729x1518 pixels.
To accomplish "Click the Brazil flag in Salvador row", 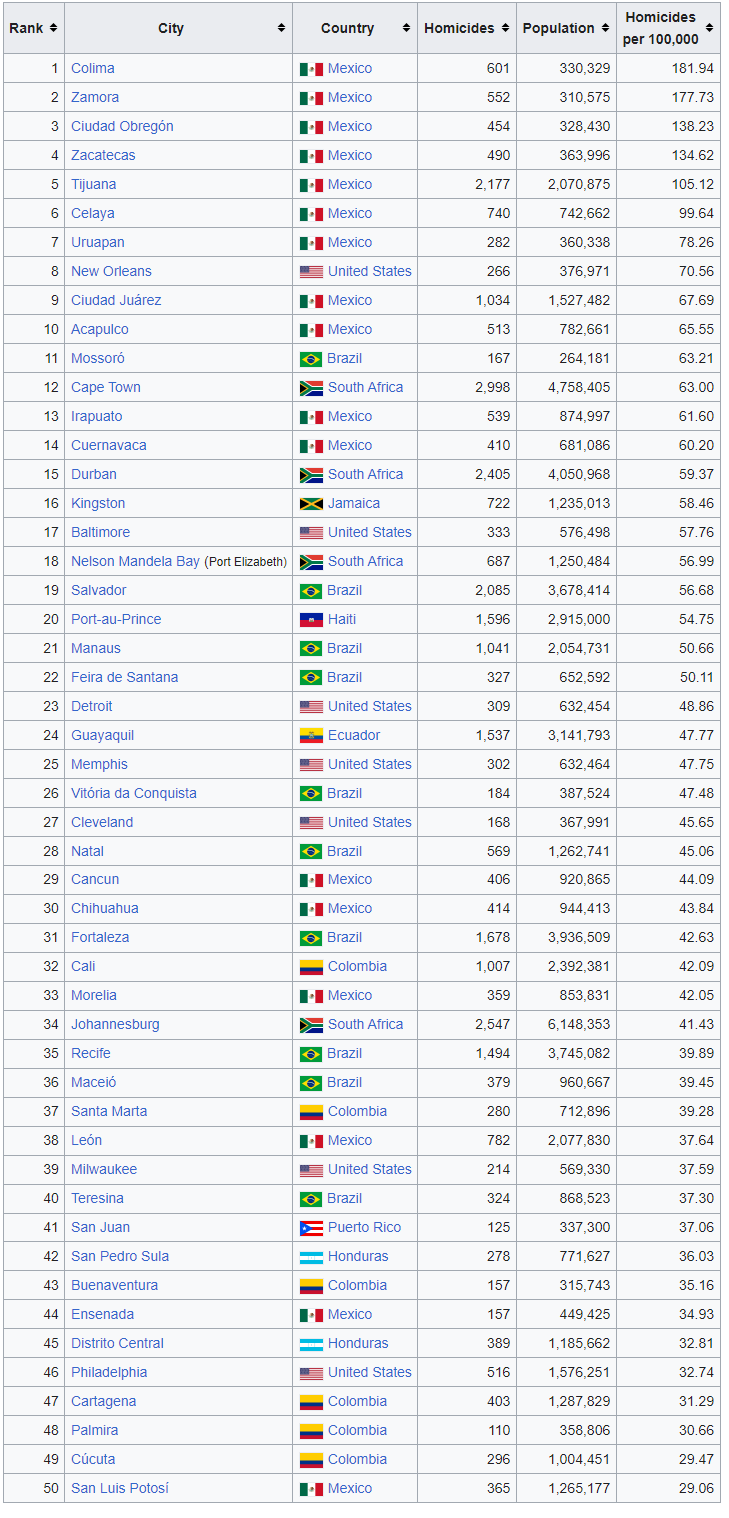I will pos(311,591).
